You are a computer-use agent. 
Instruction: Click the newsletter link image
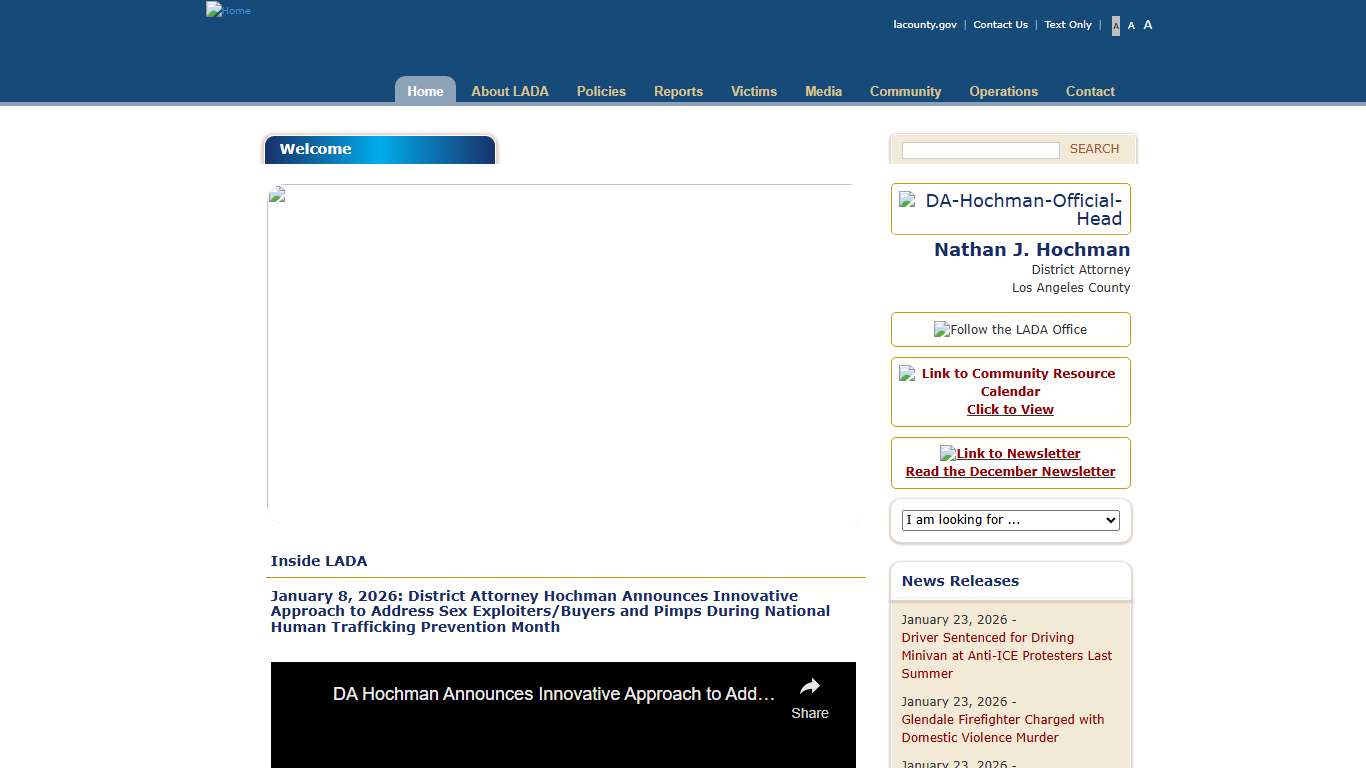[1010, 453]
